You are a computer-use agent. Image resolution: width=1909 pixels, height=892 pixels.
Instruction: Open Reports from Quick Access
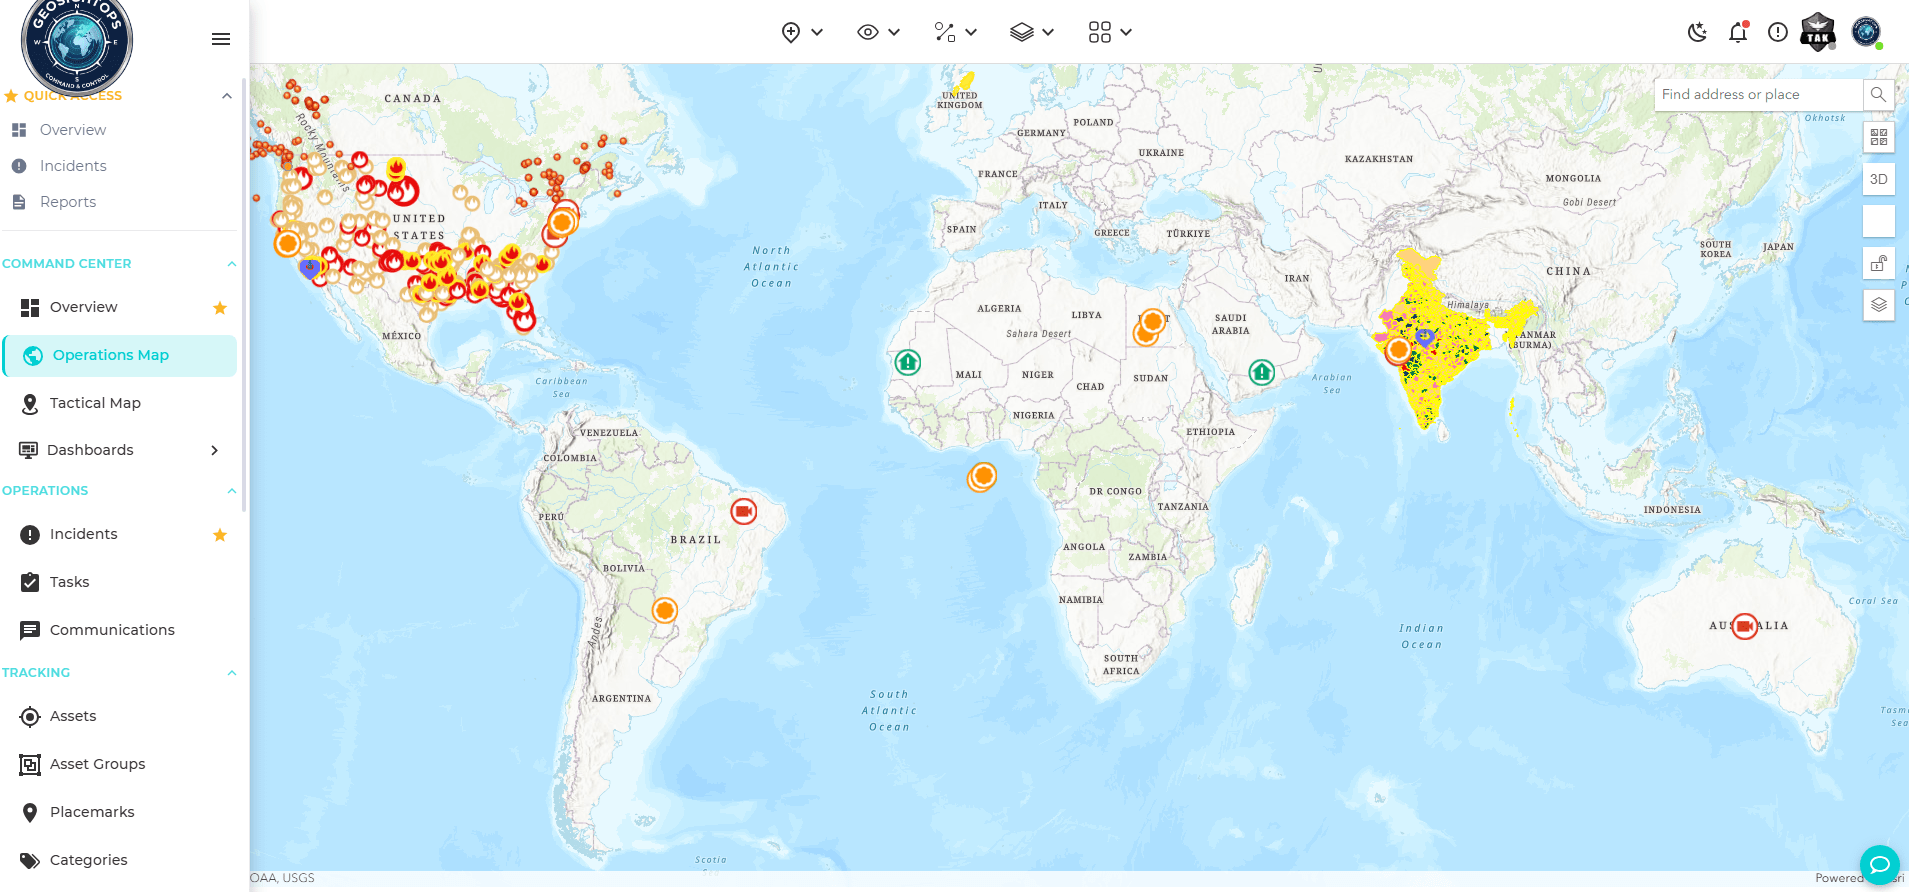coord(68,202)
